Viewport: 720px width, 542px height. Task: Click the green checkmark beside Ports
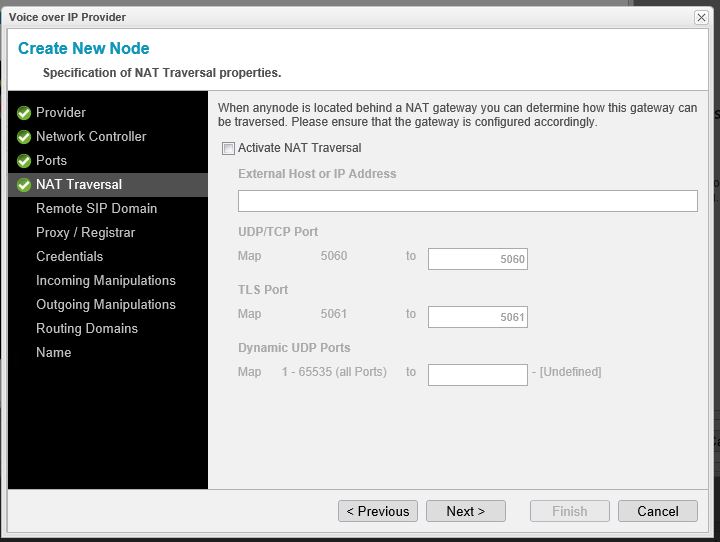[24, 161]
